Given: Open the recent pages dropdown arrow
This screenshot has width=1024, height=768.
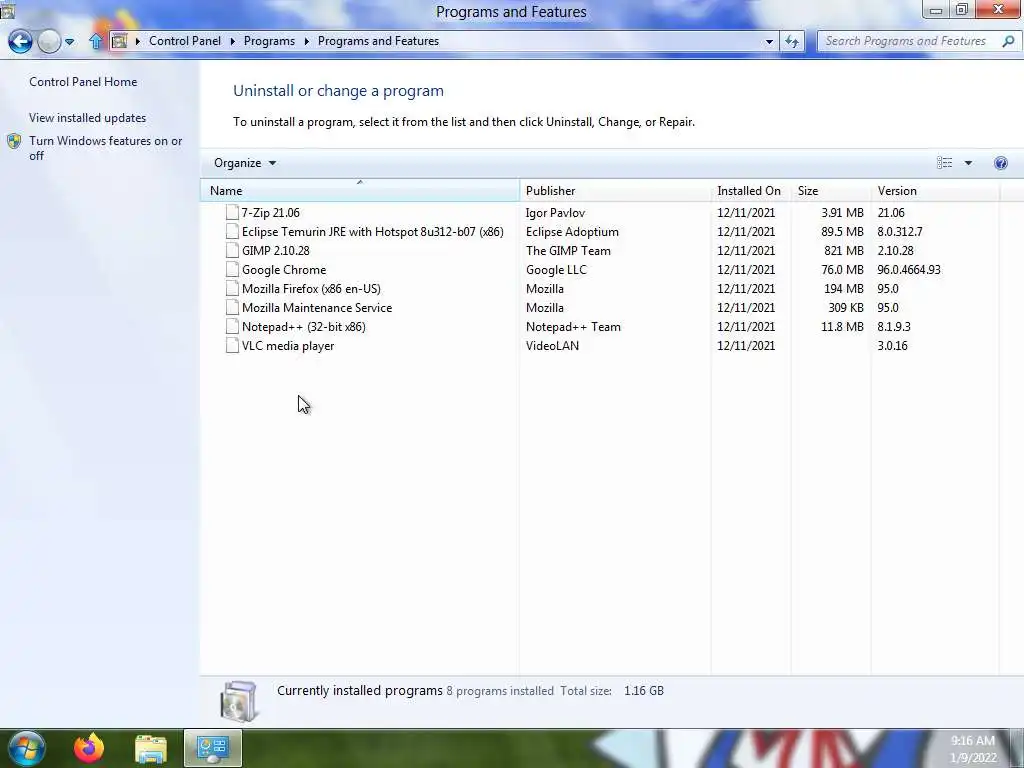Looking at the screenshot, I should tap(69, 42).
